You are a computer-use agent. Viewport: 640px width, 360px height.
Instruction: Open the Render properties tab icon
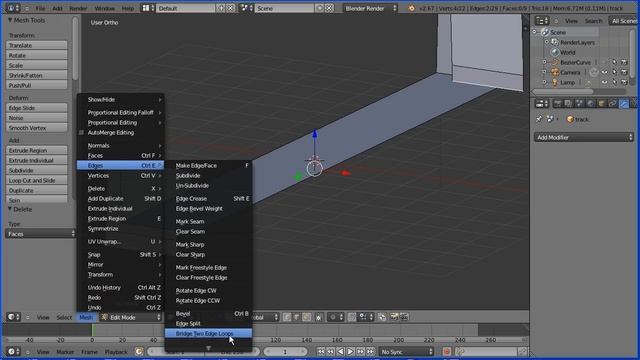[x=558, y=104]
